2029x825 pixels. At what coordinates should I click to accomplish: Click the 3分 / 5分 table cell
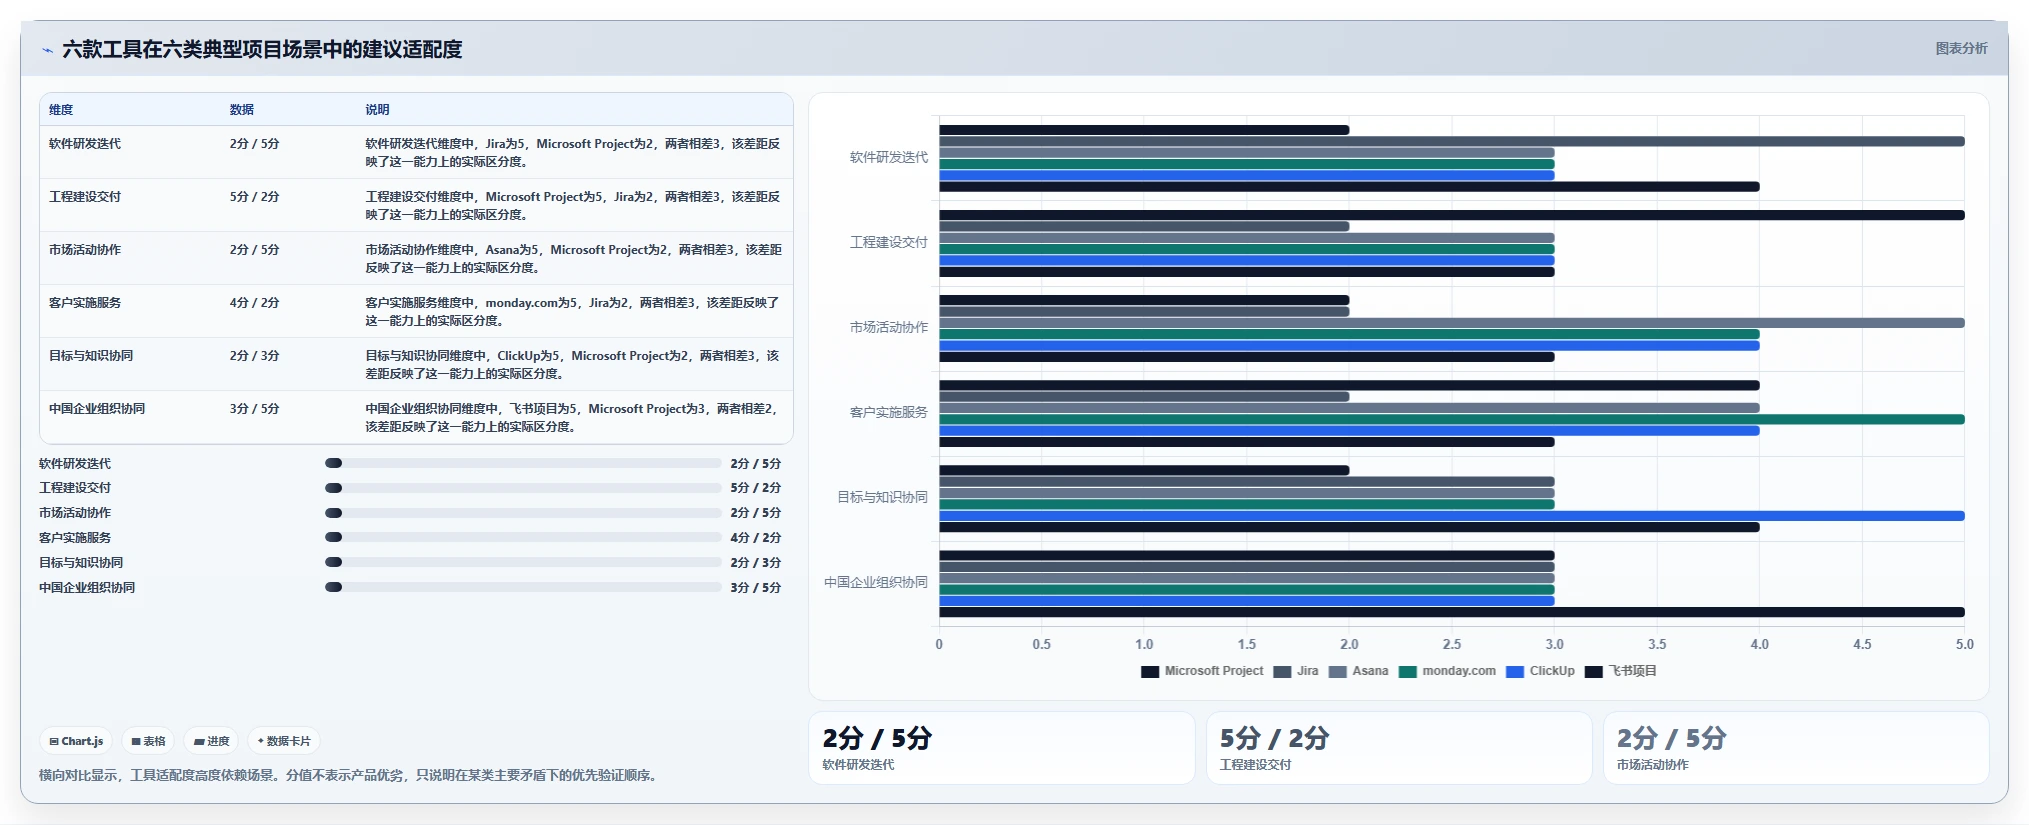click(x=254, y=409)
